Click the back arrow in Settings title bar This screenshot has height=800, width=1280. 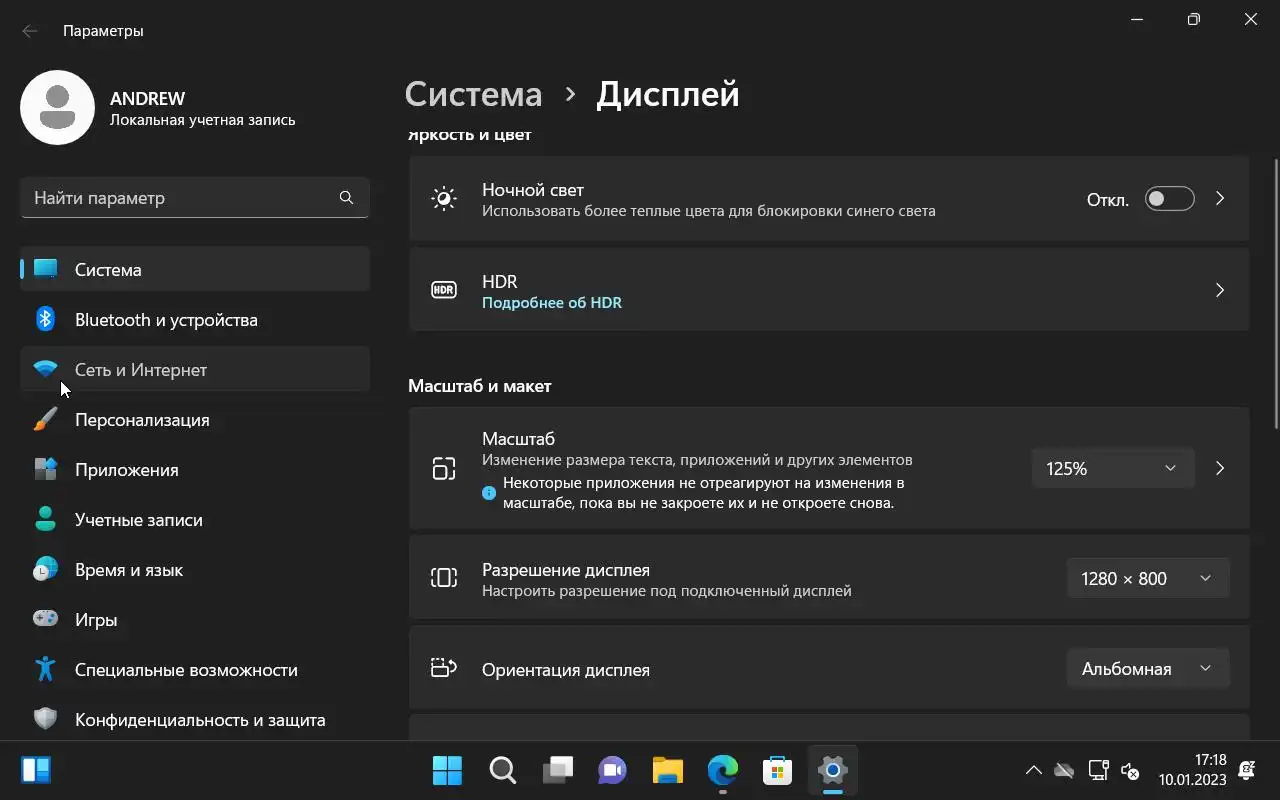click(30, 31)
